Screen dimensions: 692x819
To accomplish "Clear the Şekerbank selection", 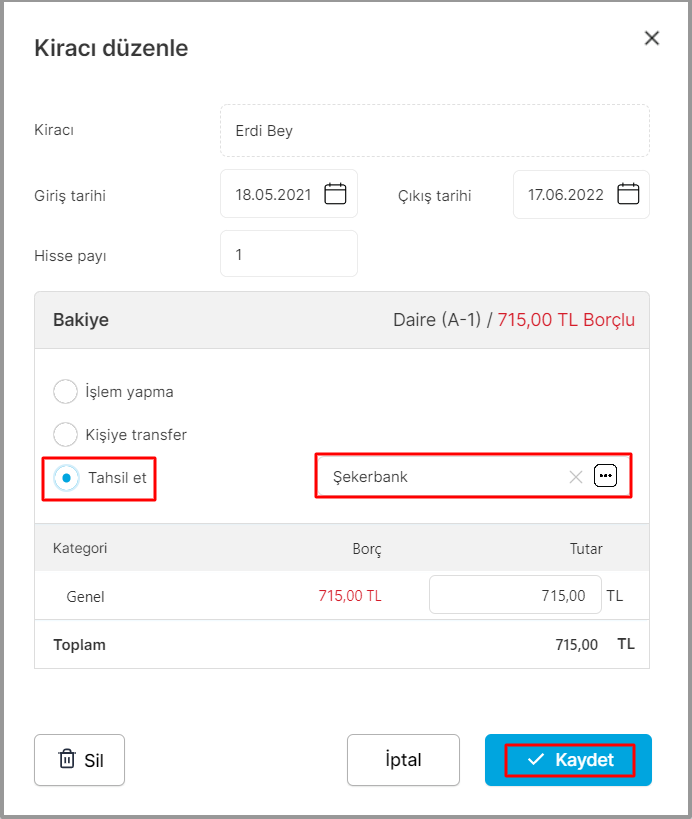I will pyautogui.click(x=576, y=476).
